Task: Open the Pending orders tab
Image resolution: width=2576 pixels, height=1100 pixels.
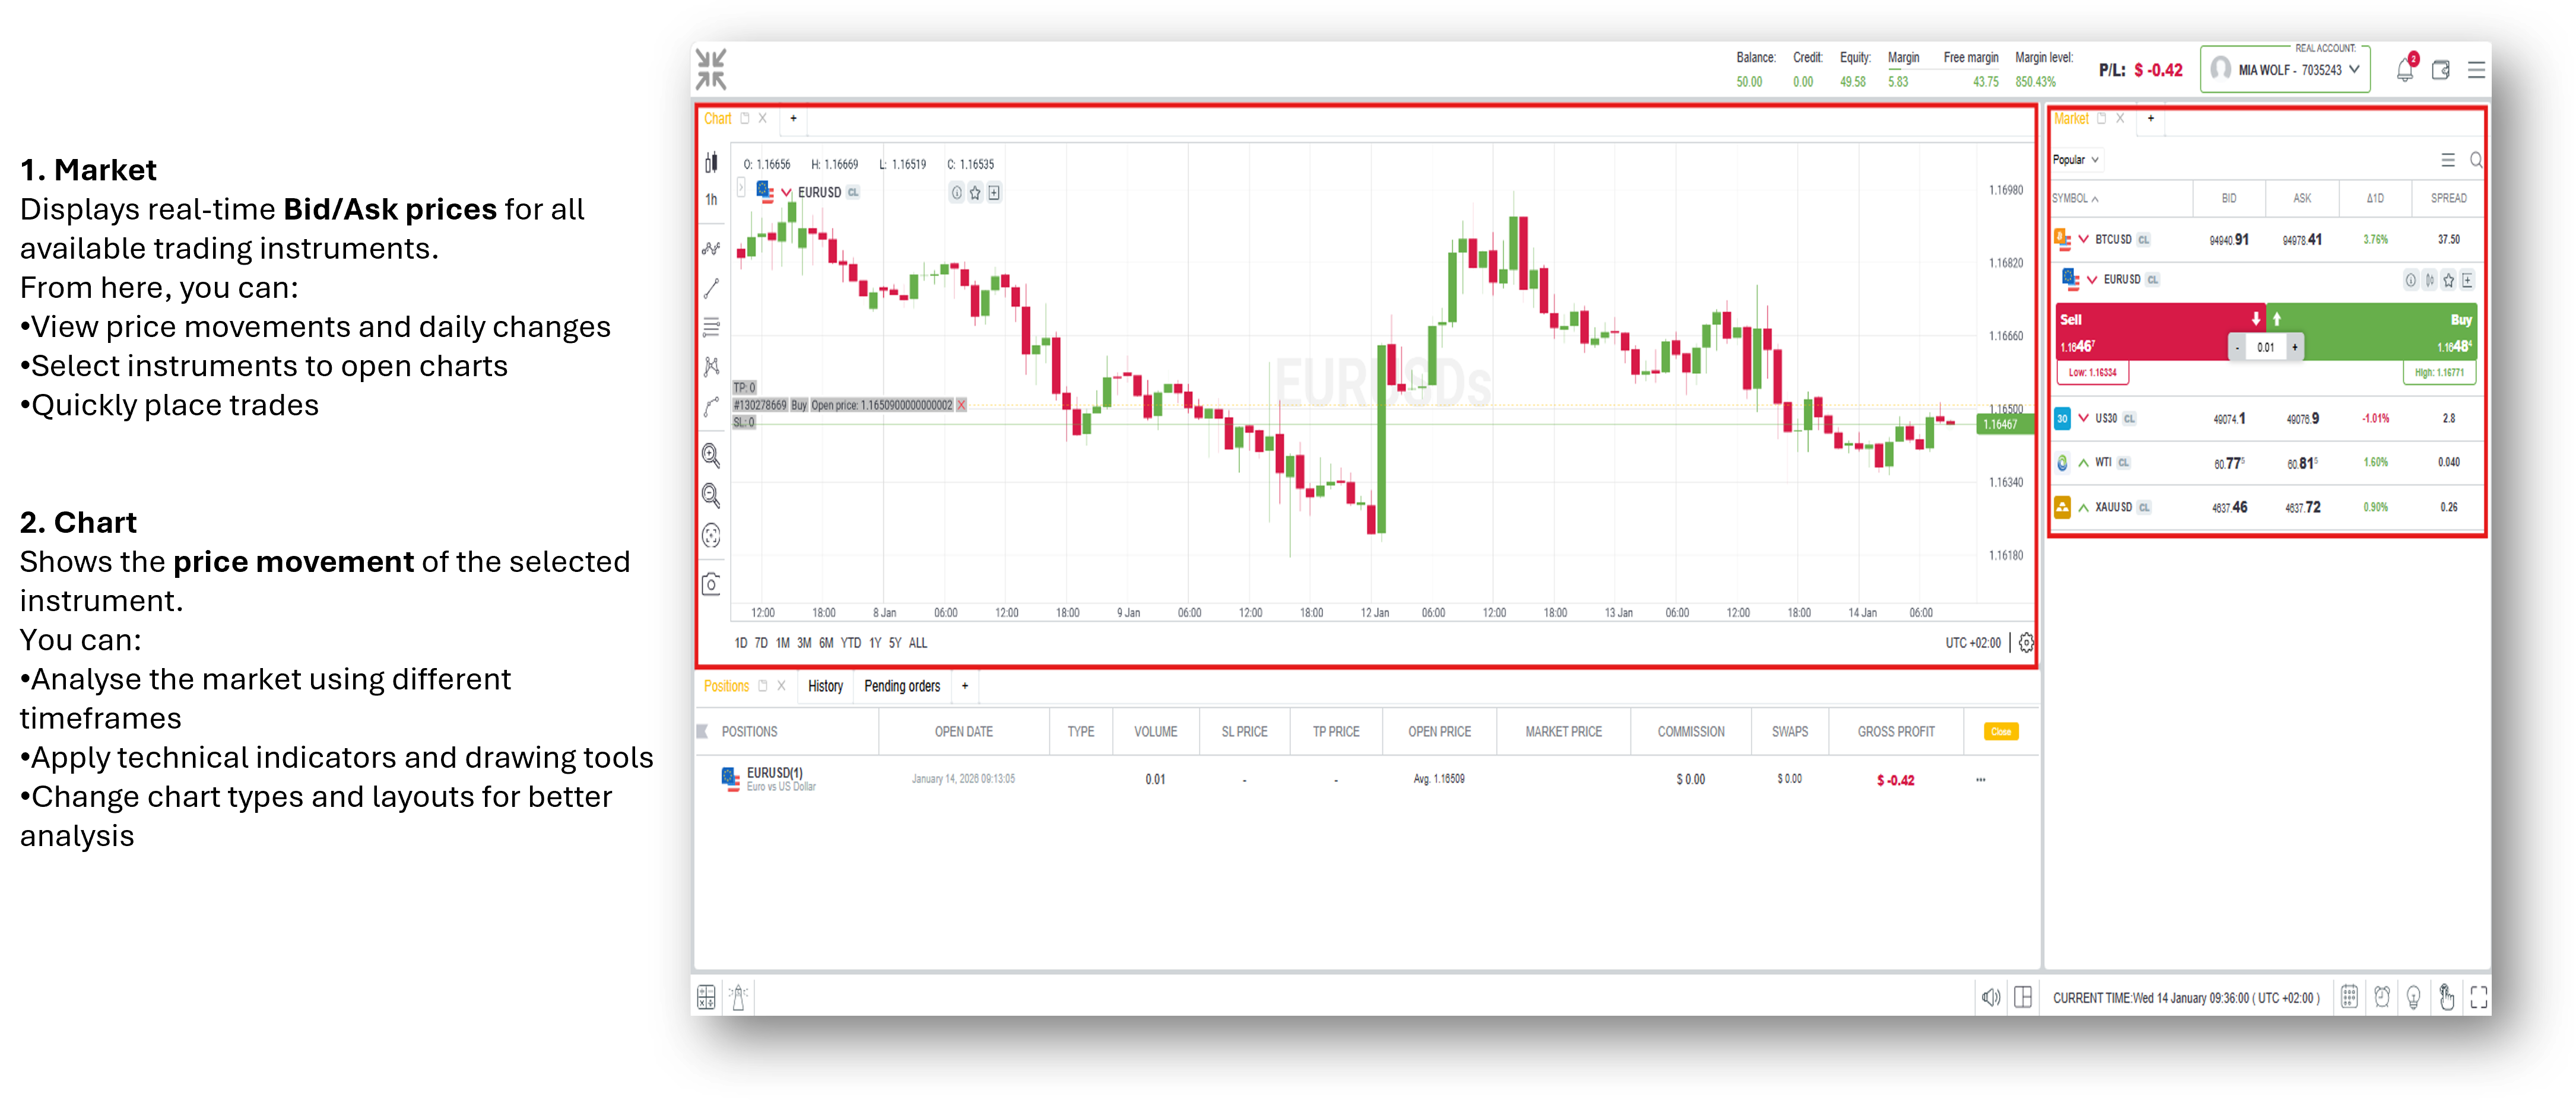Action: tap(902, 686)
